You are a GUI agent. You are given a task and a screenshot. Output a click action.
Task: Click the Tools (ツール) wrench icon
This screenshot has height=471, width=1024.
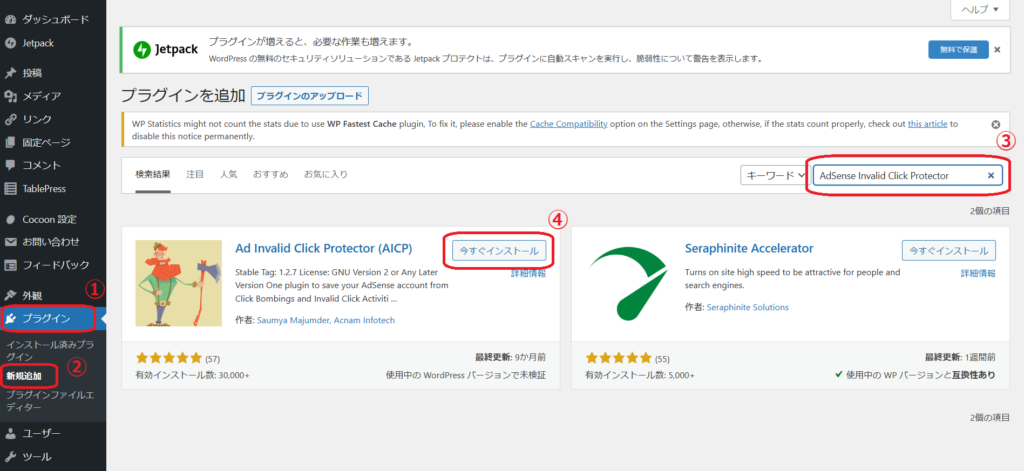10,457
